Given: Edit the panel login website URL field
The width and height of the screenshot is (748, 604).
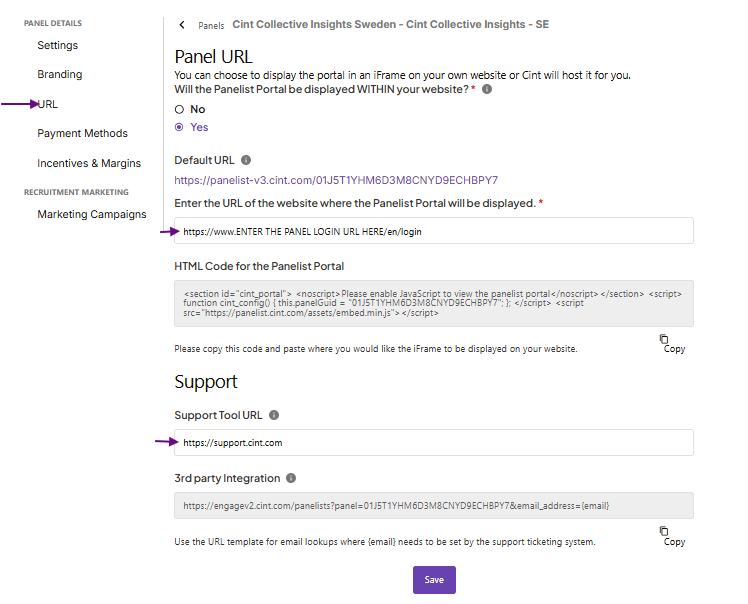Looking at the screenshot, I should [x=434, y=231].
